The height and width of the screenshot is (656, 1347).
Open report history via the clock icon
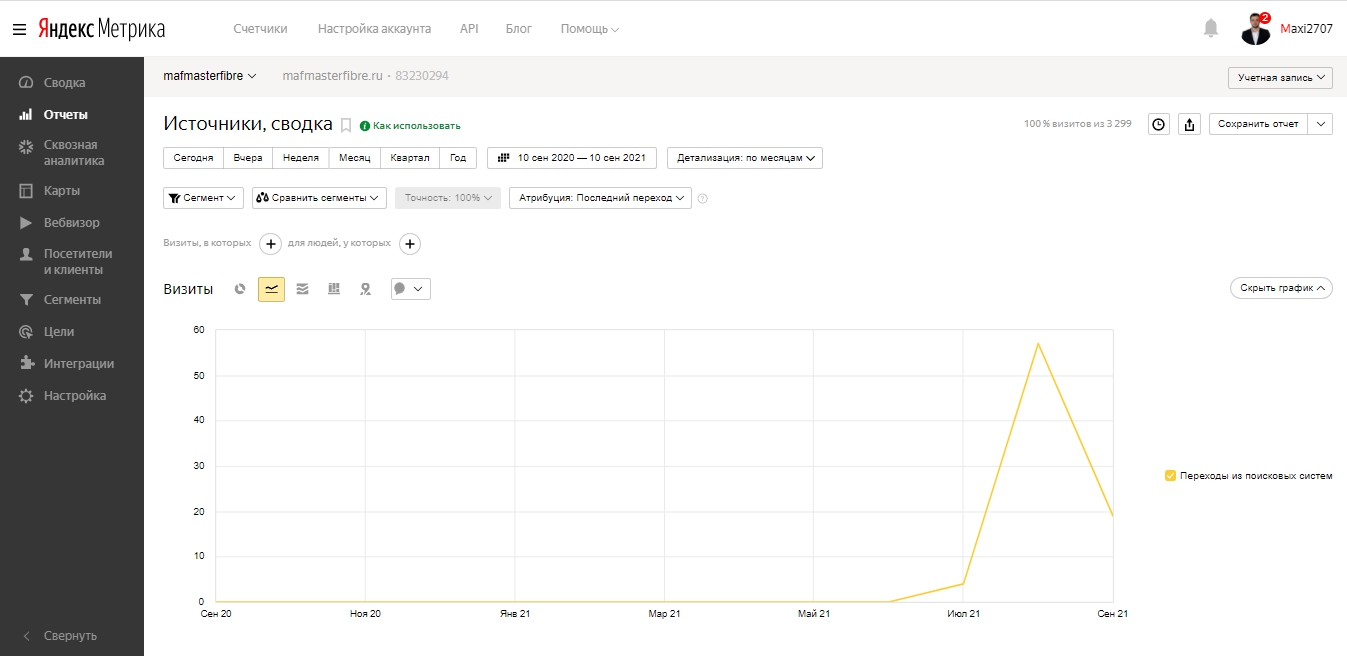pos(1159,124)
